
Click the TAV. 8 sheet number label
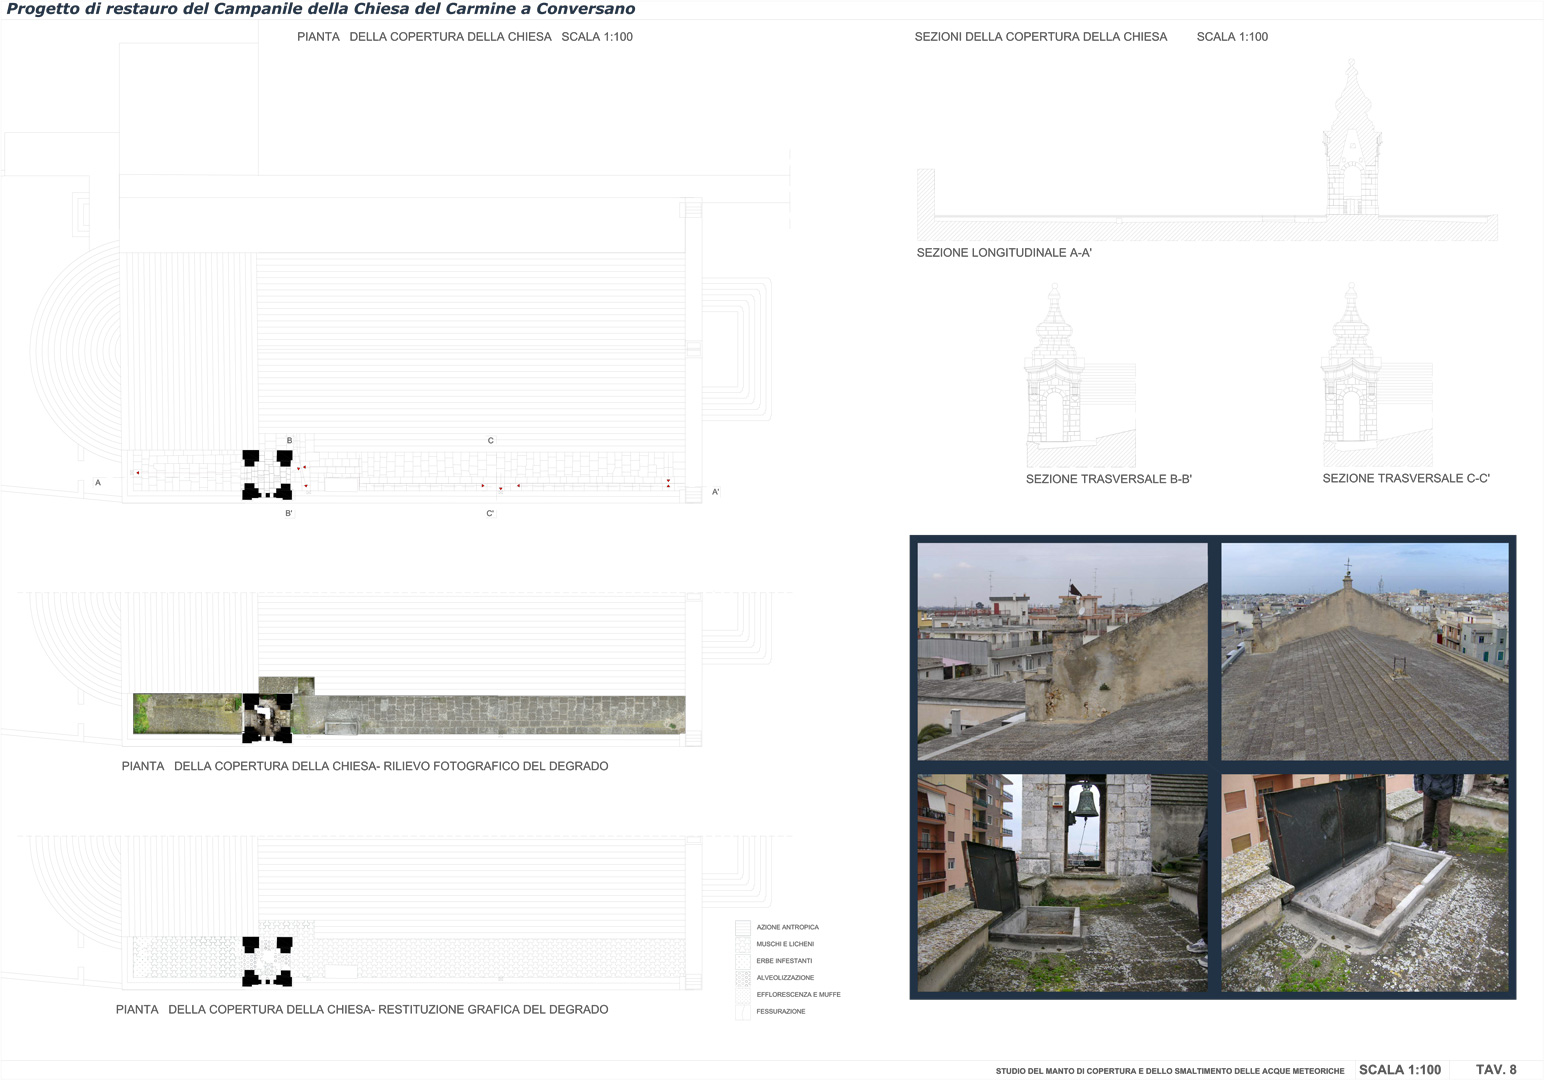pyautogui.click(x=1496, y=1070)
